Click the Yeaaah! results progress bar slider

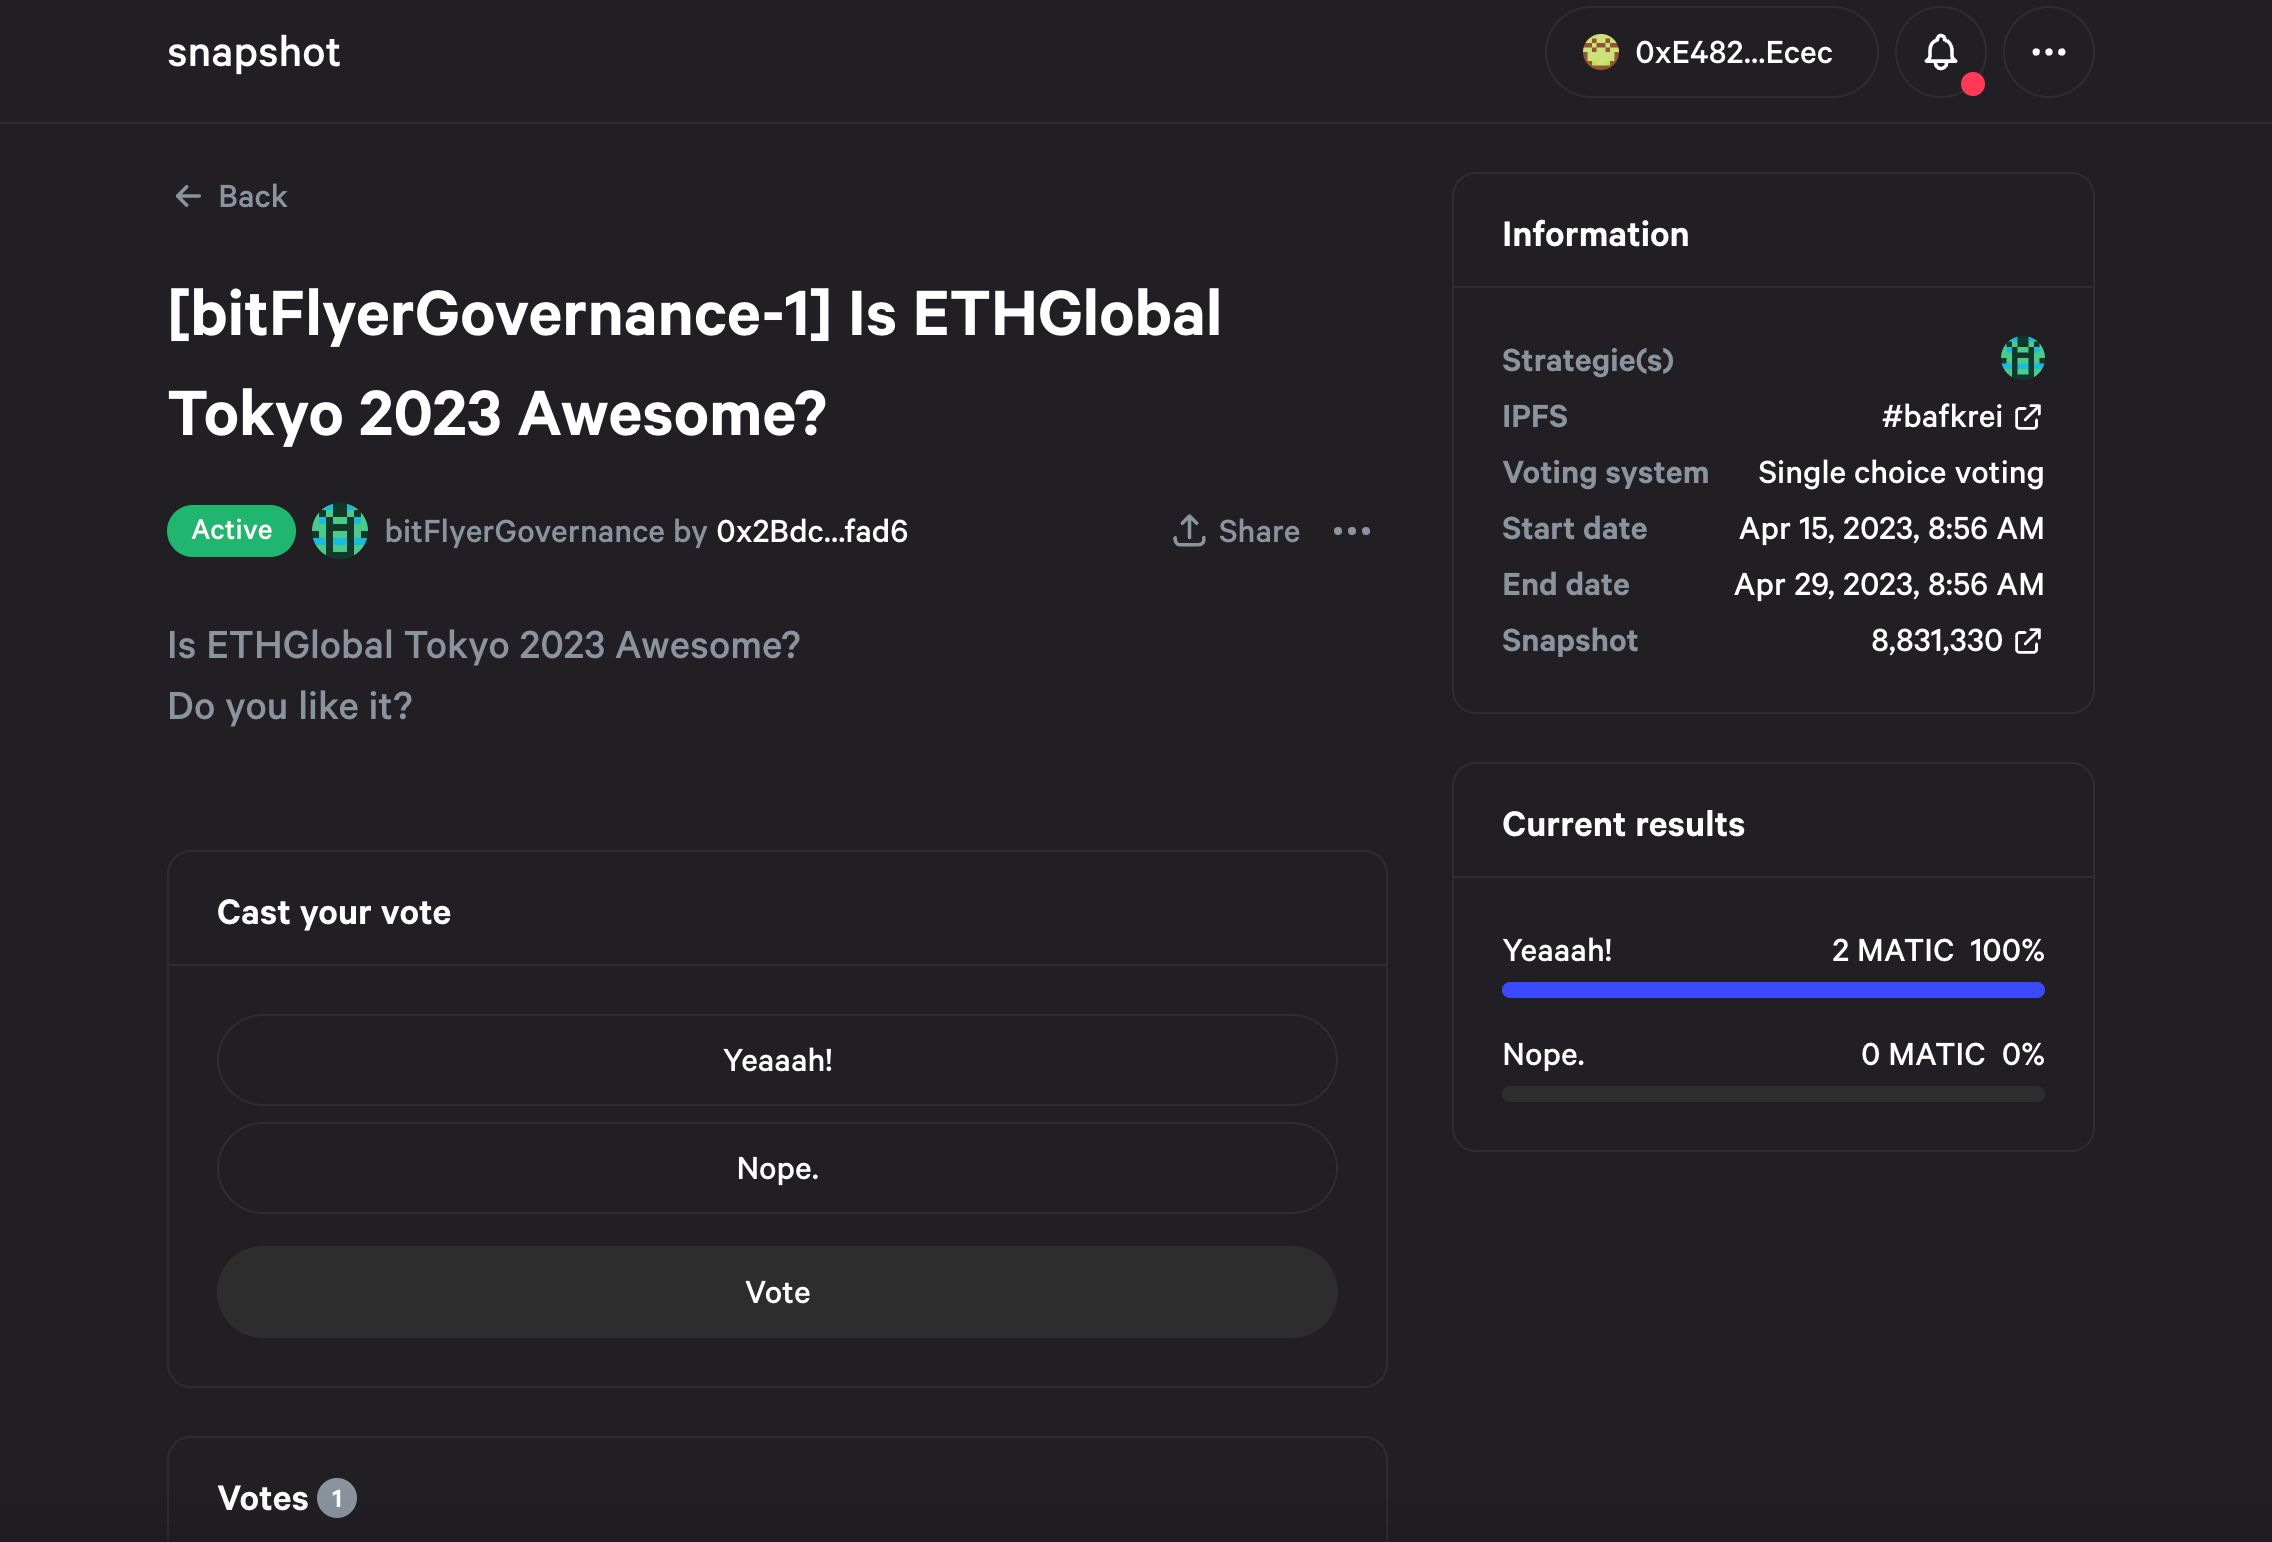click(1773, 990)
